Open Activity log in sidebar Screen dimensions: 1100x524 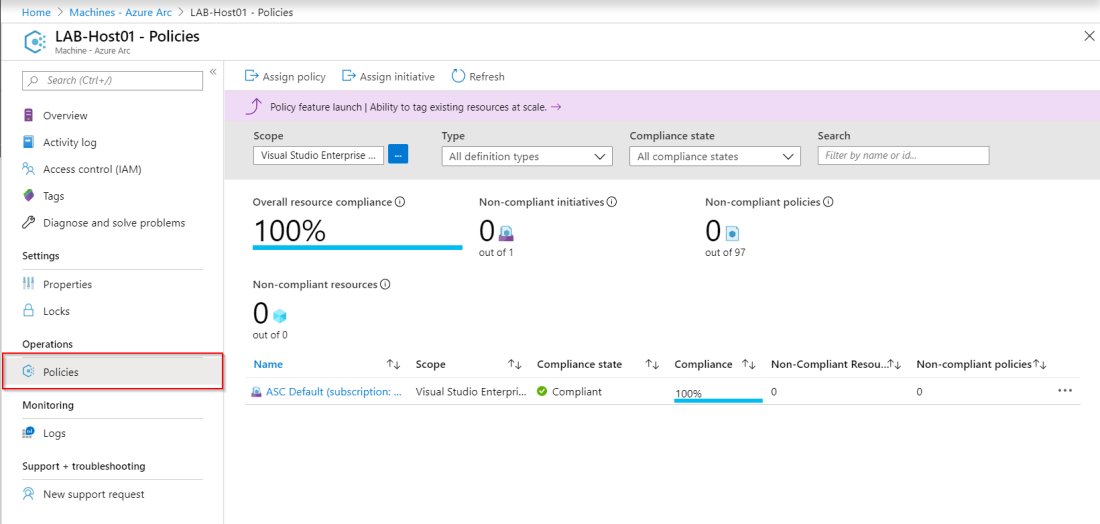pyautogui.click(x=69, y=143)
